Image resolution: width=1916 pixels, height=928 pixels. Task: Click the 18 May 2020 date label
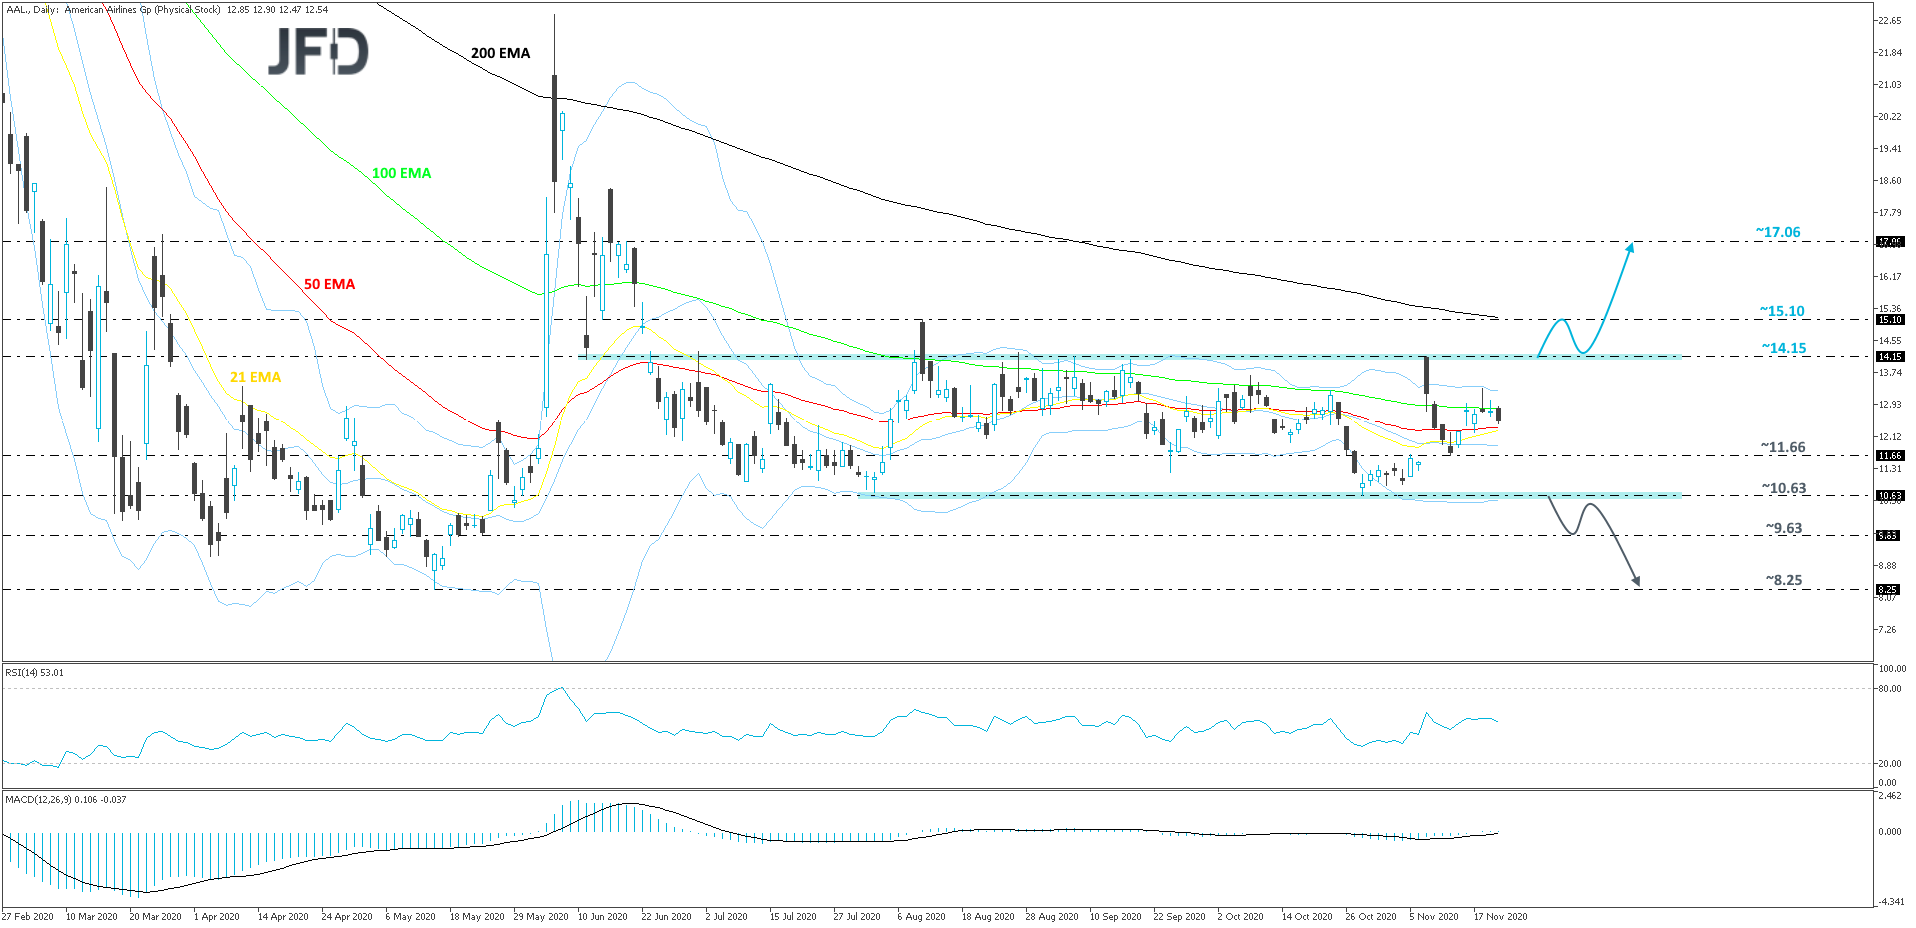(x=477, y=916)
